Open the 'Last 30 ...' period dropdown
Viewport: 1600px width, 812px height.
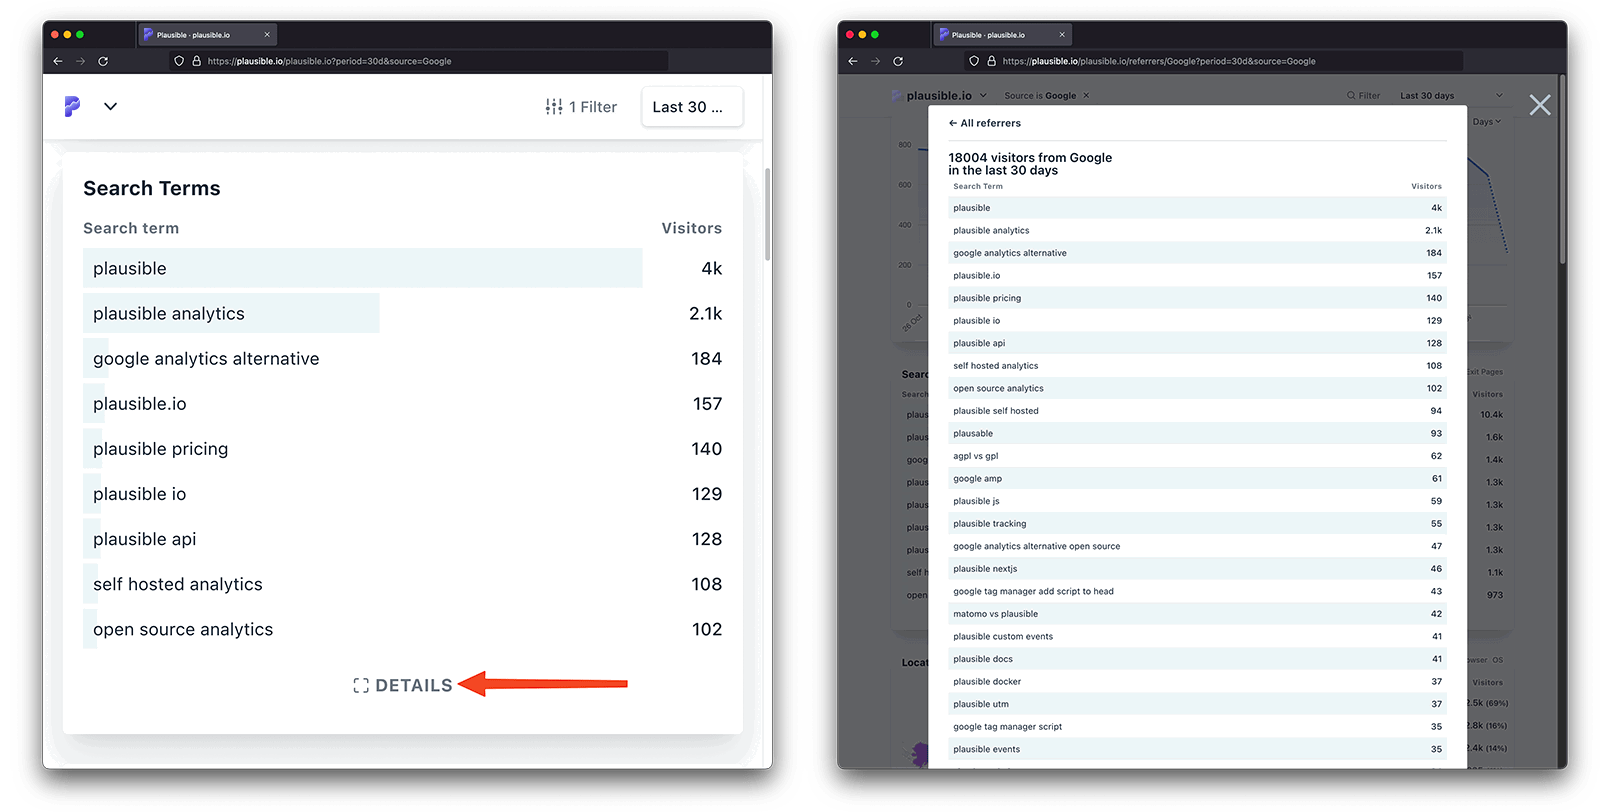691,107
